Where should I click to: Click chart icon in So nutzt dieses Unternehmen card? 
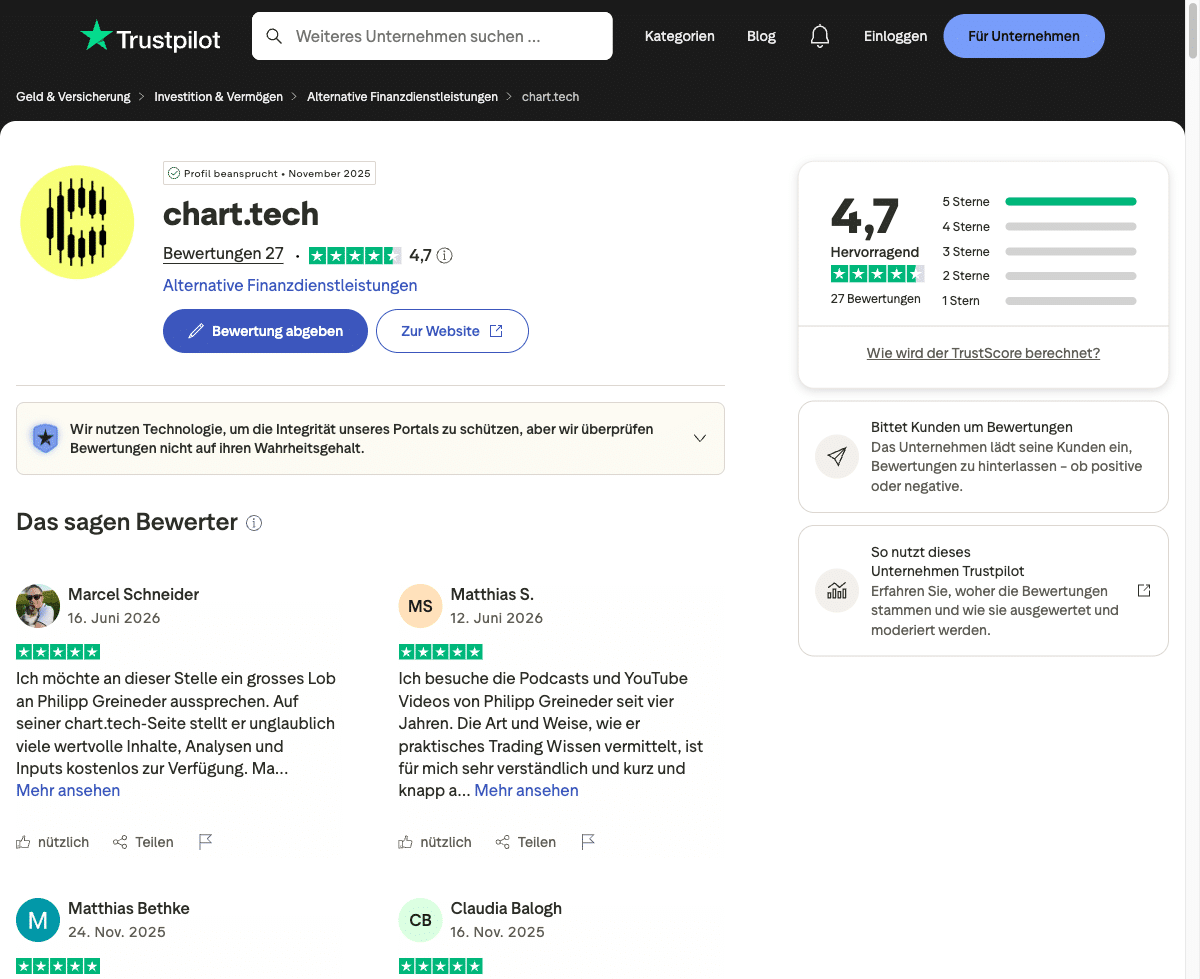pos(837,590)
